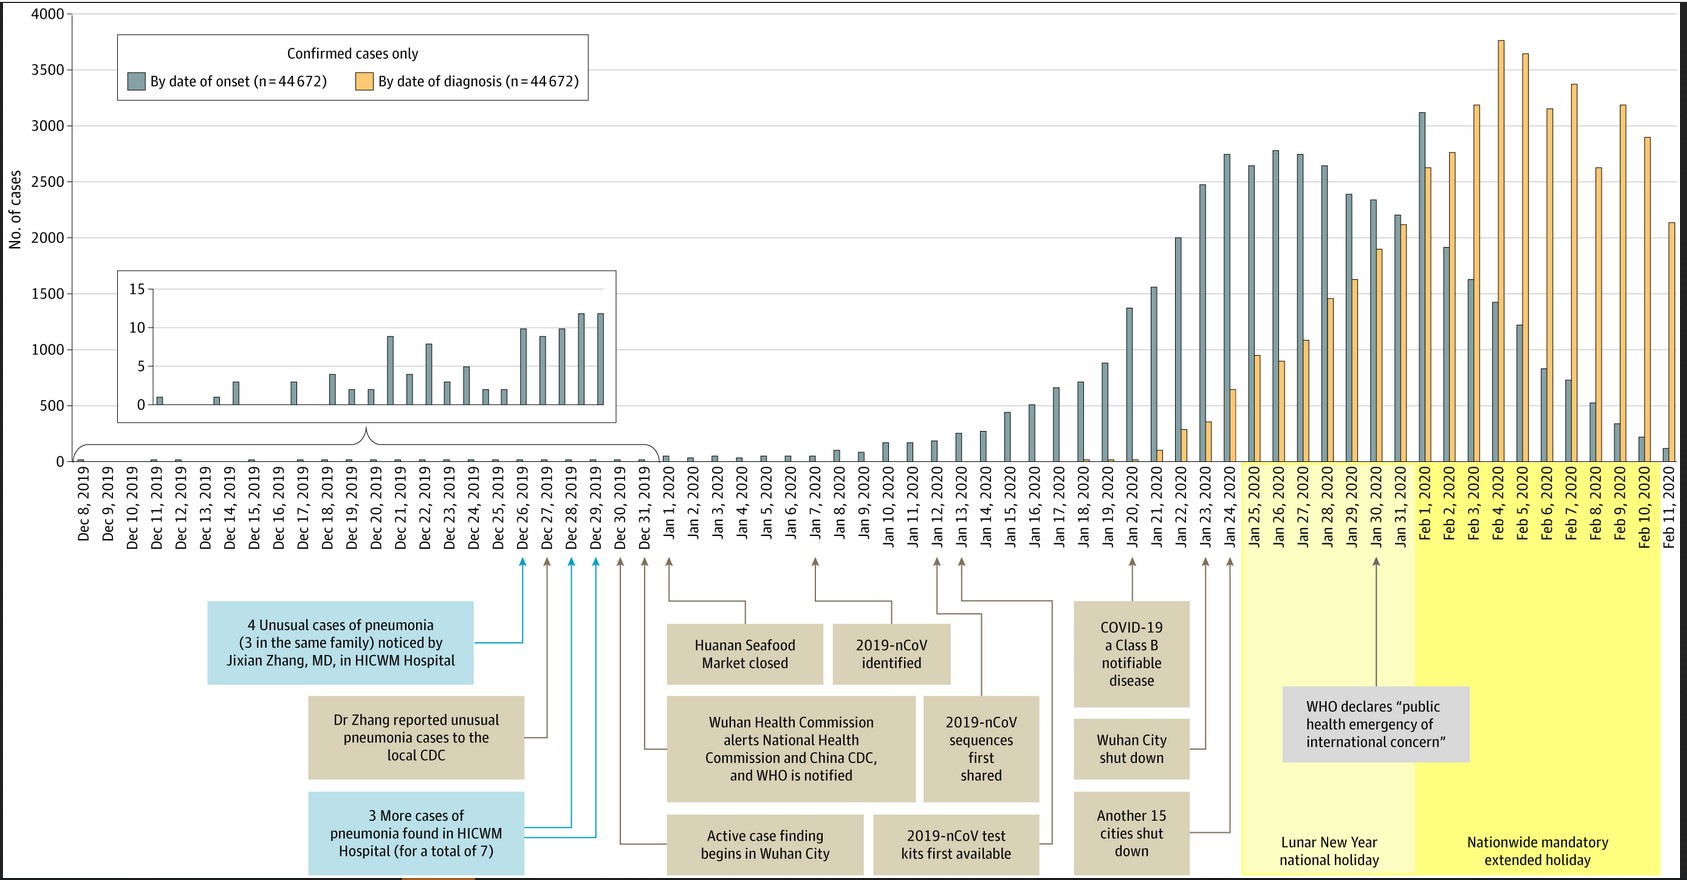Select 'Another 15 cities shut down' box
This screenshot has height=880, width=1687.
pyautogui.click(x=1131, y=833)
